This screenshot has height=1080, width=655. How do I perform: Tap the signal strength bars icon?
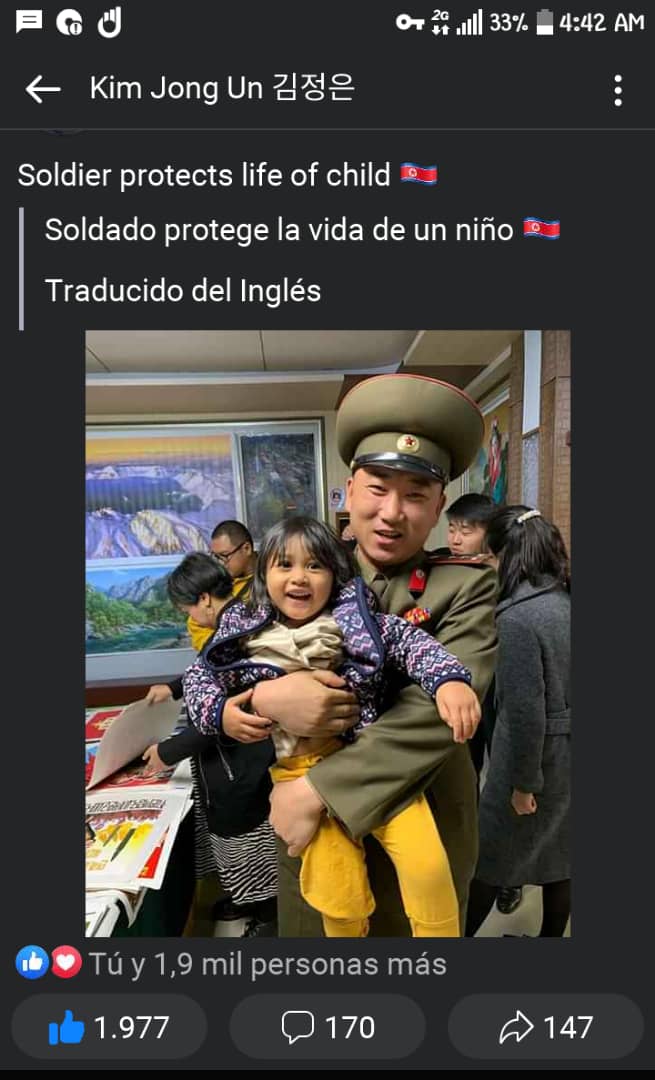470,23
